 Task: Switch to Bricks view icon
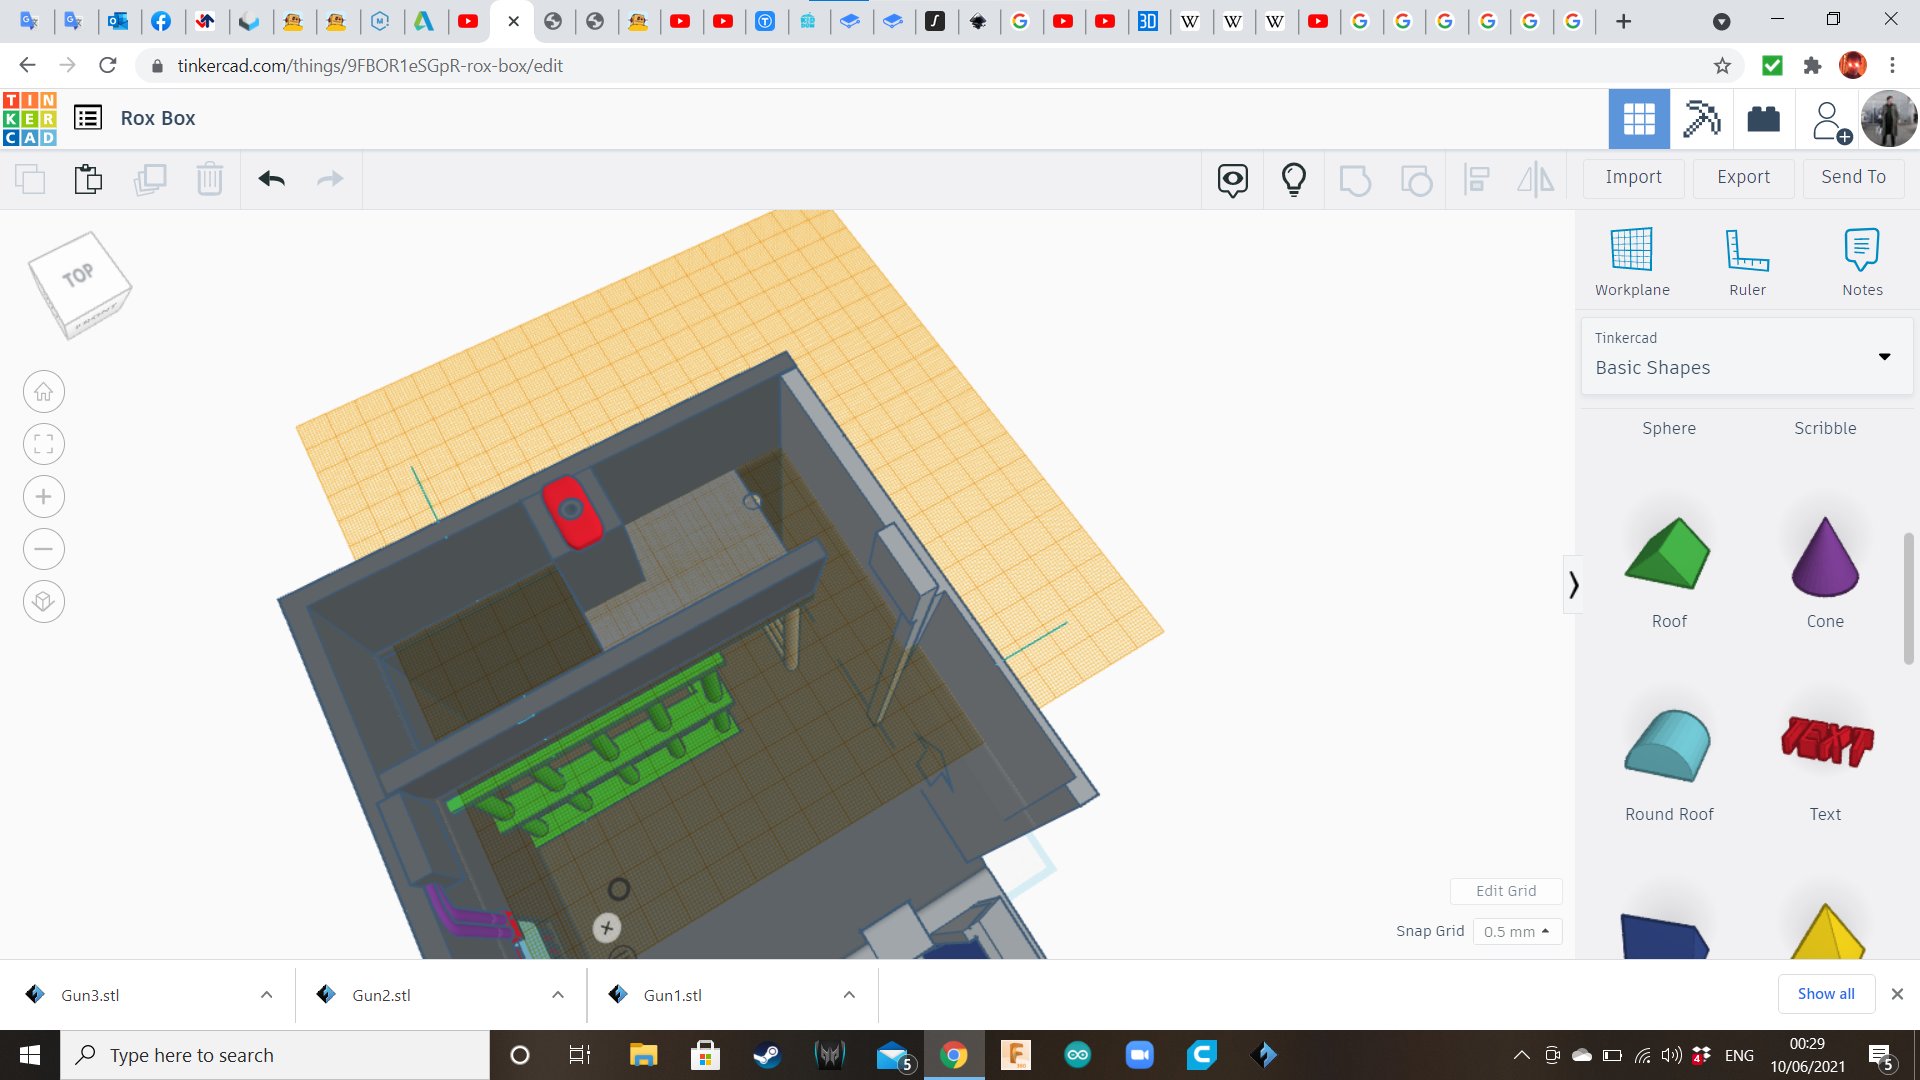tap(1763, 119)
